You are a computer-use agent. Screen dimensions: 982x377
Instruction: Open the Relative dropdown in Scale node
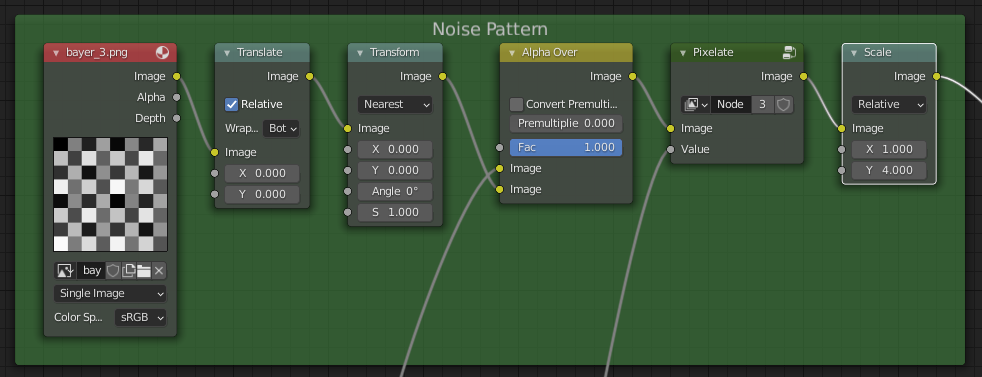click(889, 105)
